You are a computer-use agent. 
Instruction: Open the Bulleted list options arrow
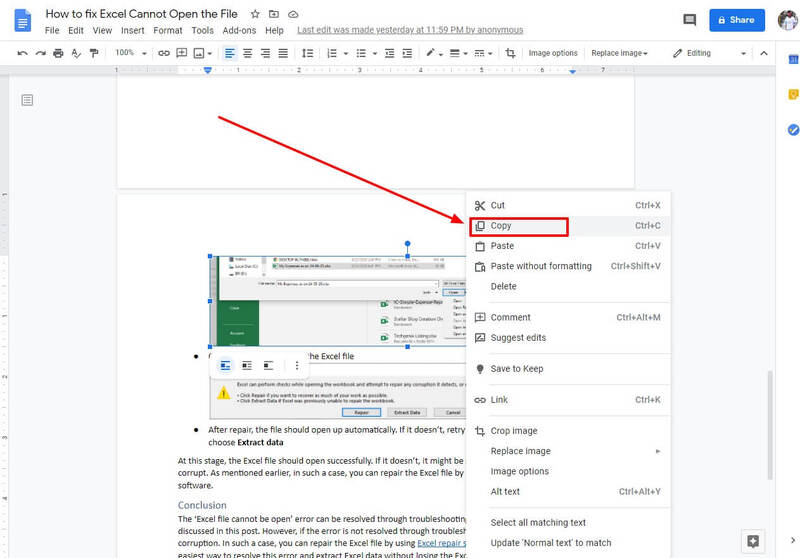(374, 53)
